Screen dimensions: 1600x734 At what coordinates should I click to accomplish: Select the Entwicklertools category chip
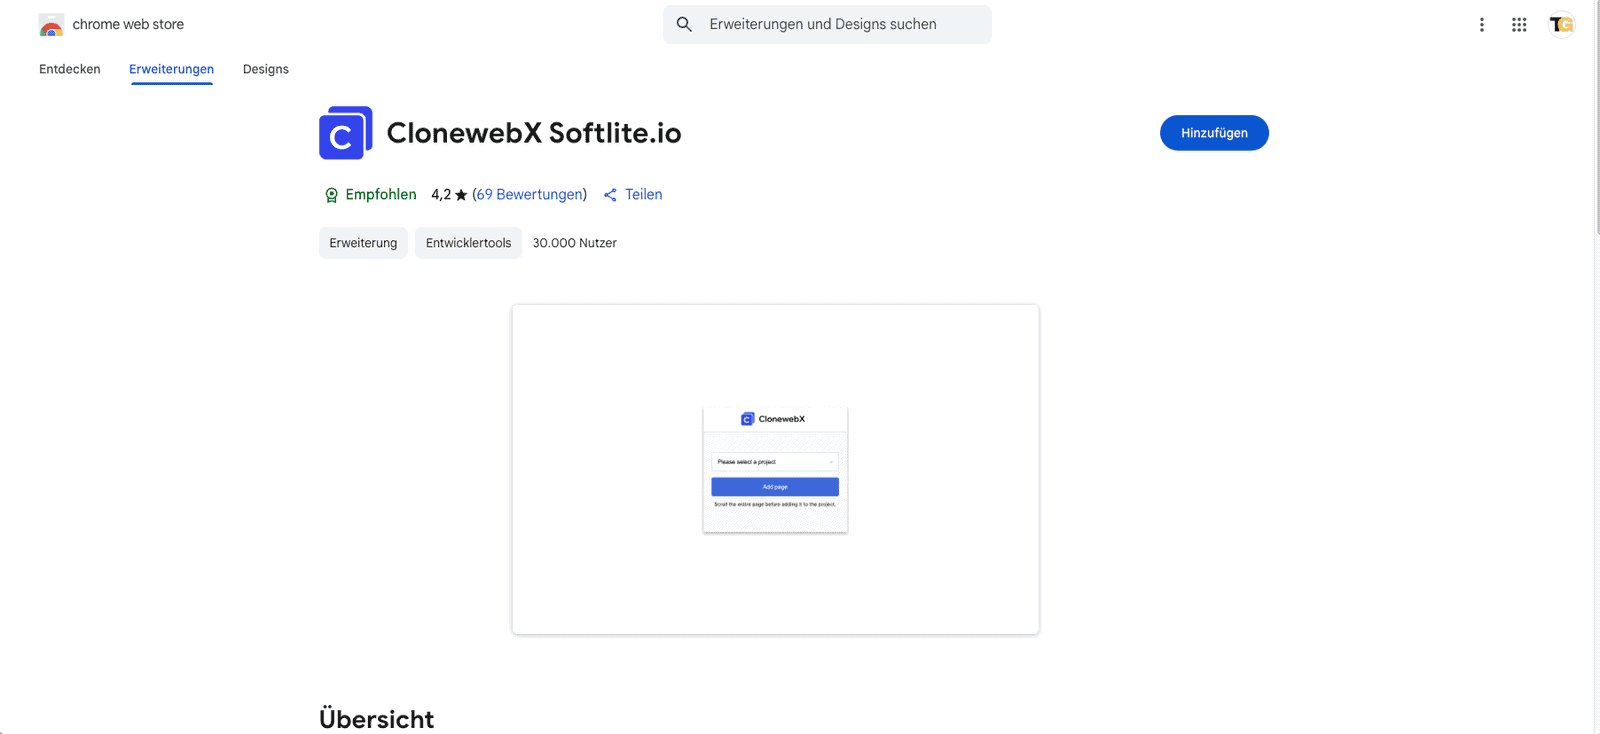pyautogui.click(x=467, y=242)
